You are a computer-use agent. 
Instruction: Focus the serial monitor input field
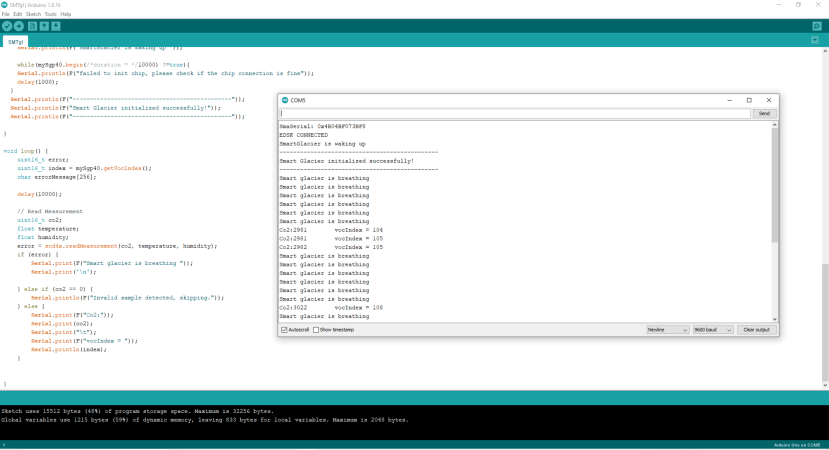(514, 114)
